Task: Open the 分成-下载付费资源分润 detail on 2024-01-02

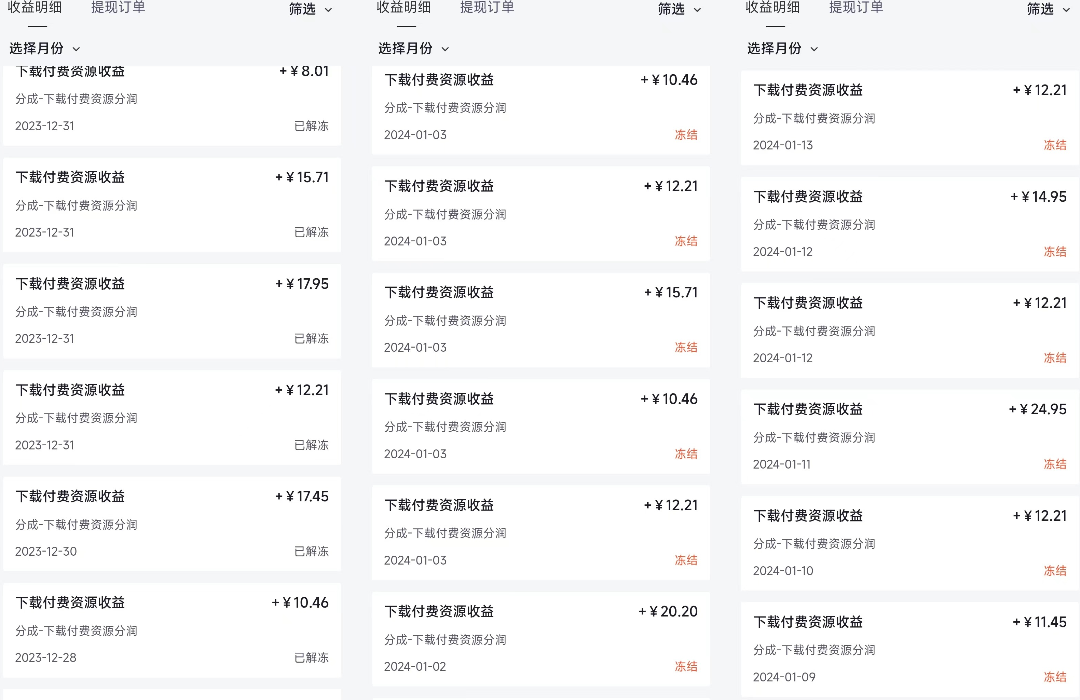Action: click(x=447, y=639)
